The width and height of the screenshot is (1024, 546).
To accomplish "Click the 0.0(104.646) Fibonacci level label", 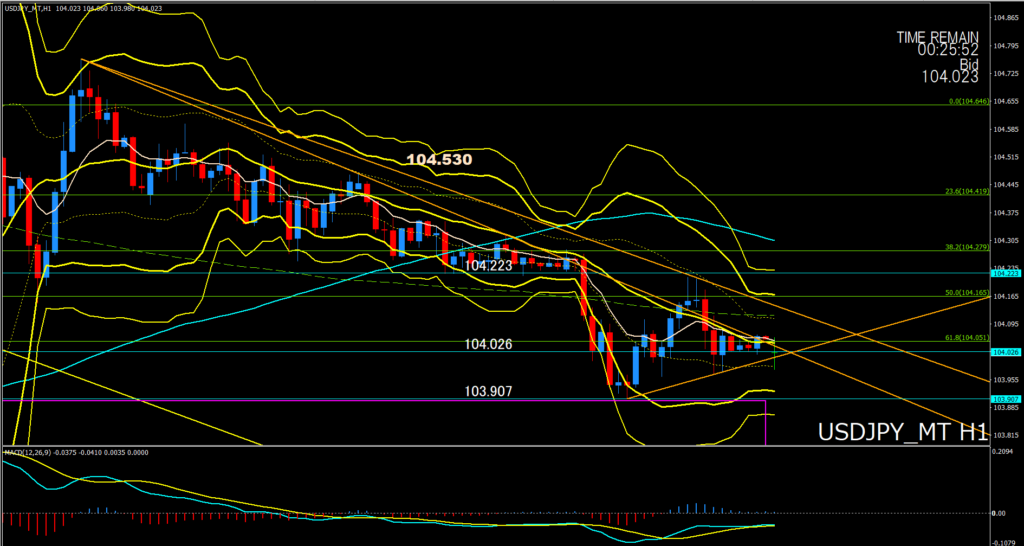I will (x=968, y=101).
